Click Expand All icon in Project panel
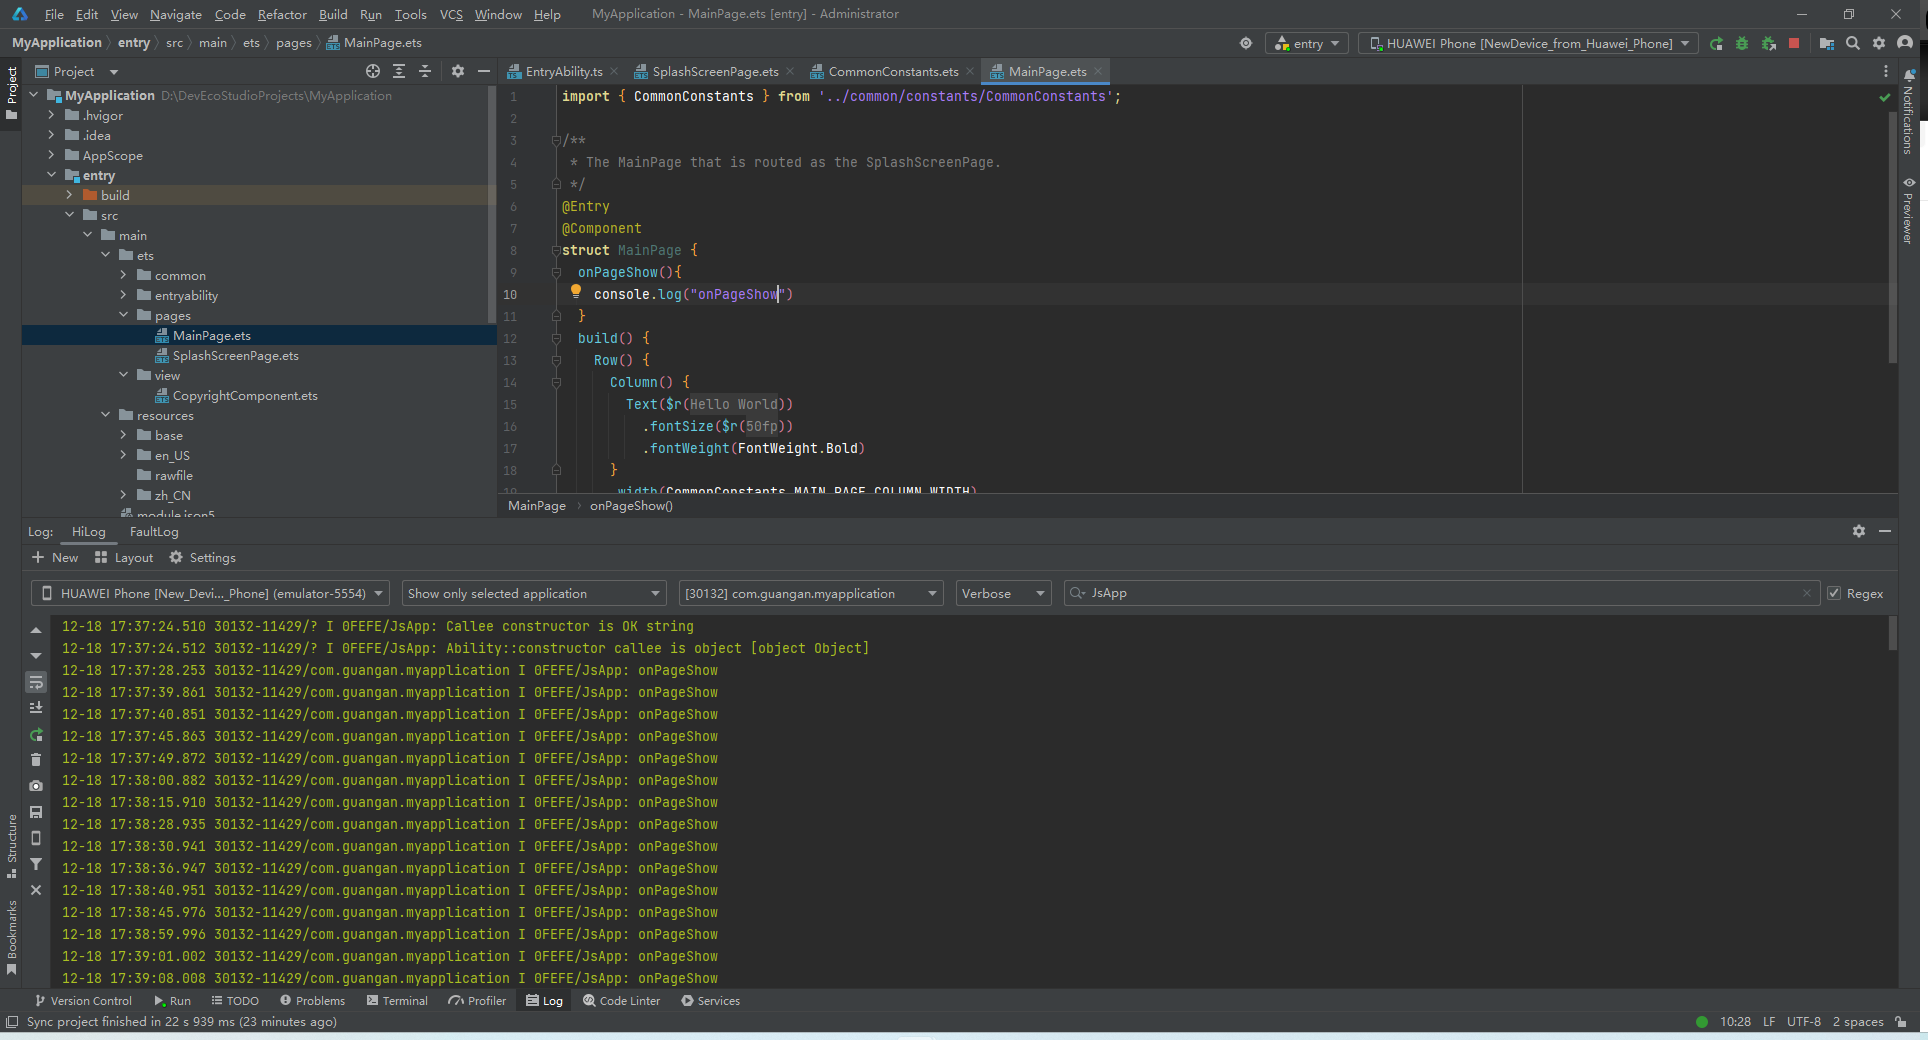1928x1040 pixels. click(x=399, y=71)
